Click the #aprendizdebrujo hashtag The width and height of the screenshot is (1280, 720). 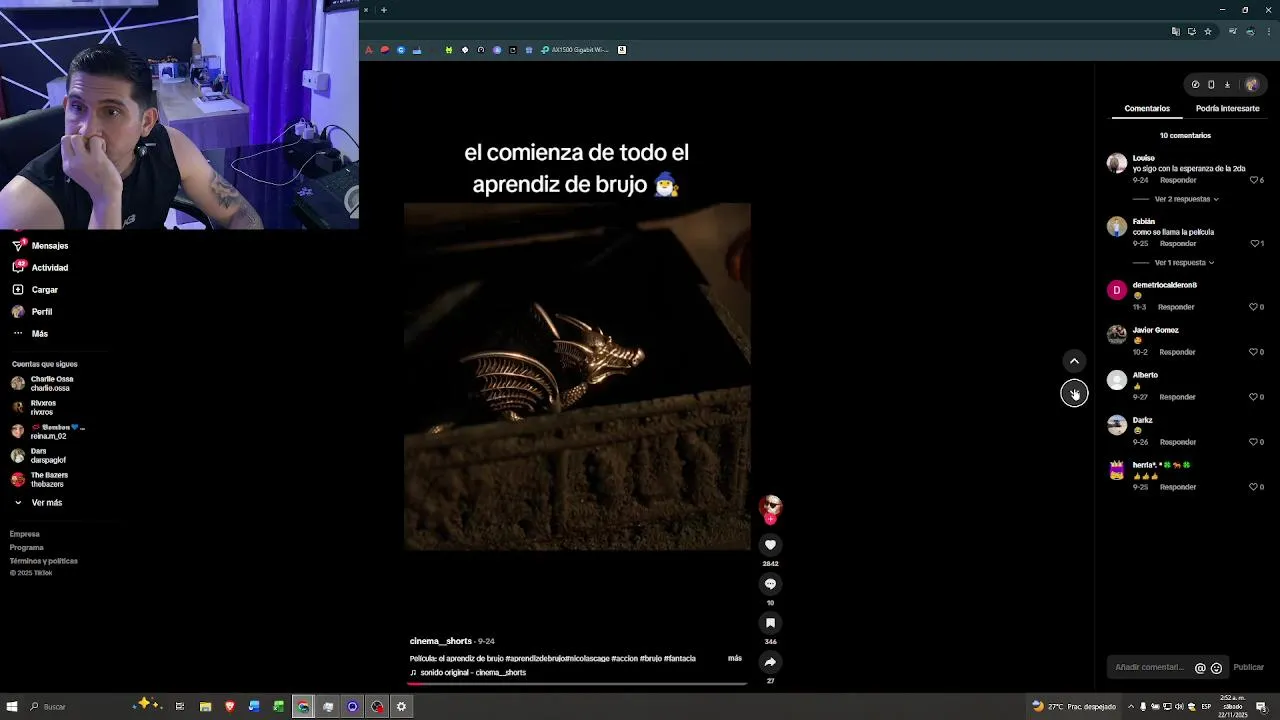pyautogui.click(x=534, y=658)
